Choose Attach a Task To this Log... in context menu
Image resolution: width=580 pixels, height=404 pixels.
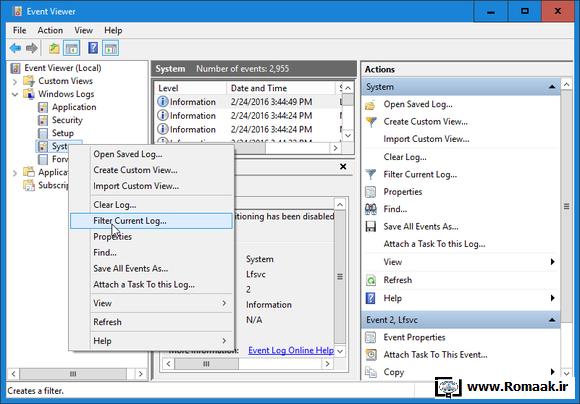152,285
